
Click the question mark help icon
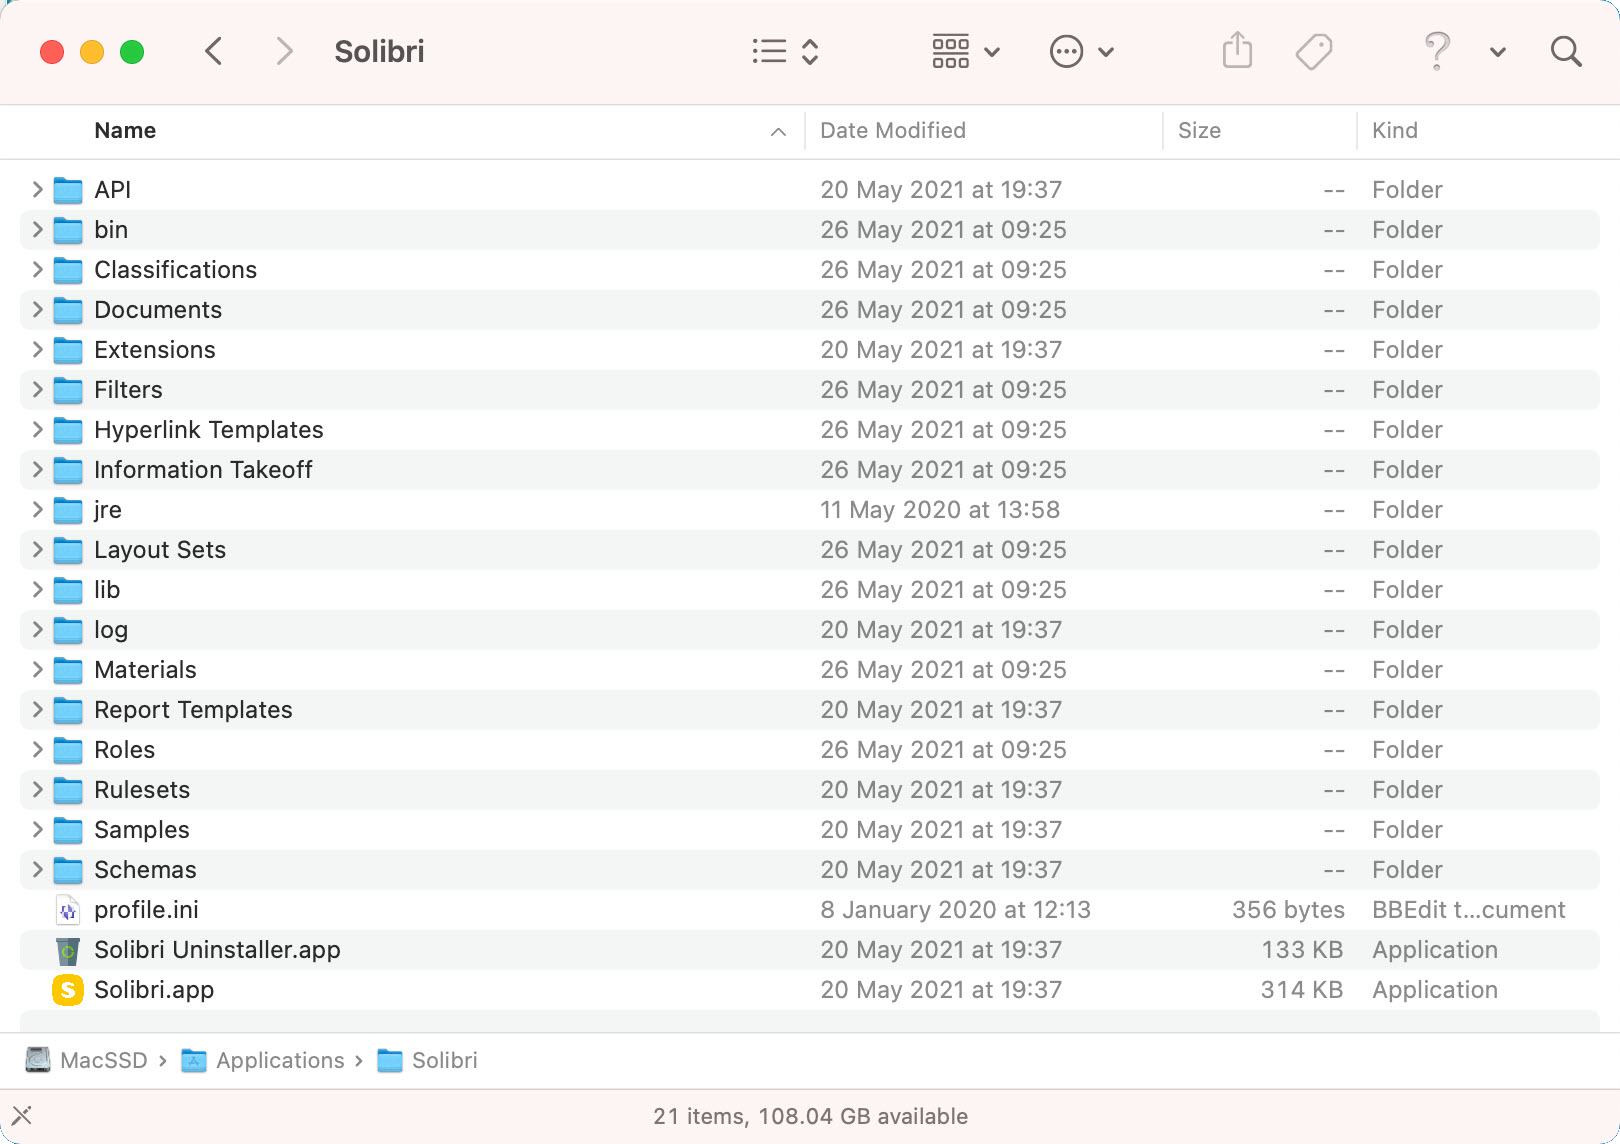[x=1437, y=51]
